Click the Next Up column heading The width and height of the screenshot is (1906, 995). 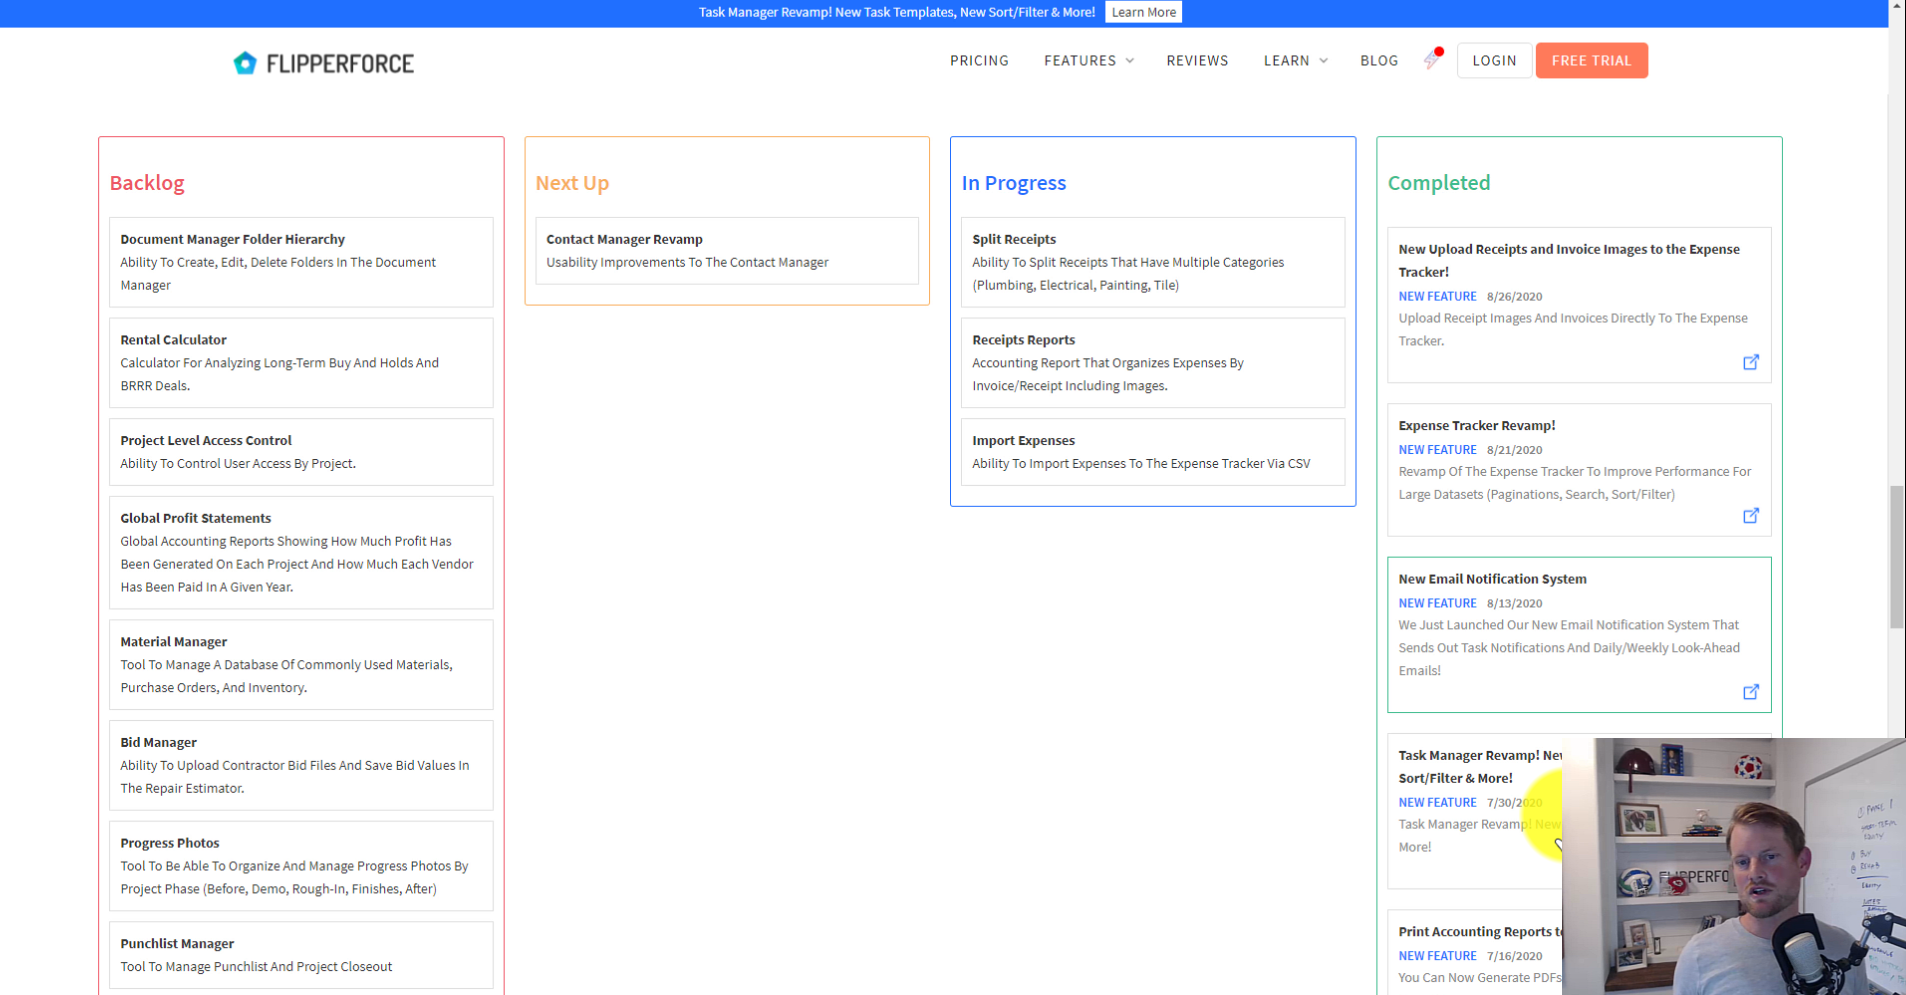[x=572, y=183]
